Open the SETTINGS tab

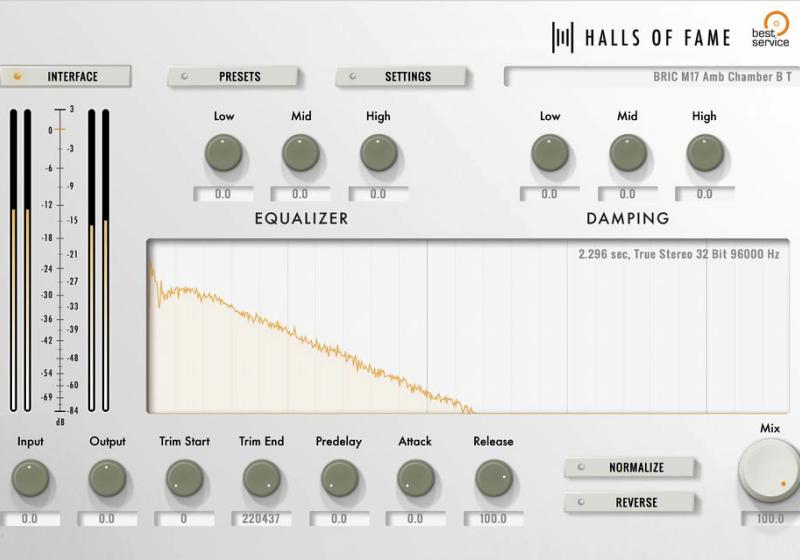pyautogui.click(x=401, y=77)
